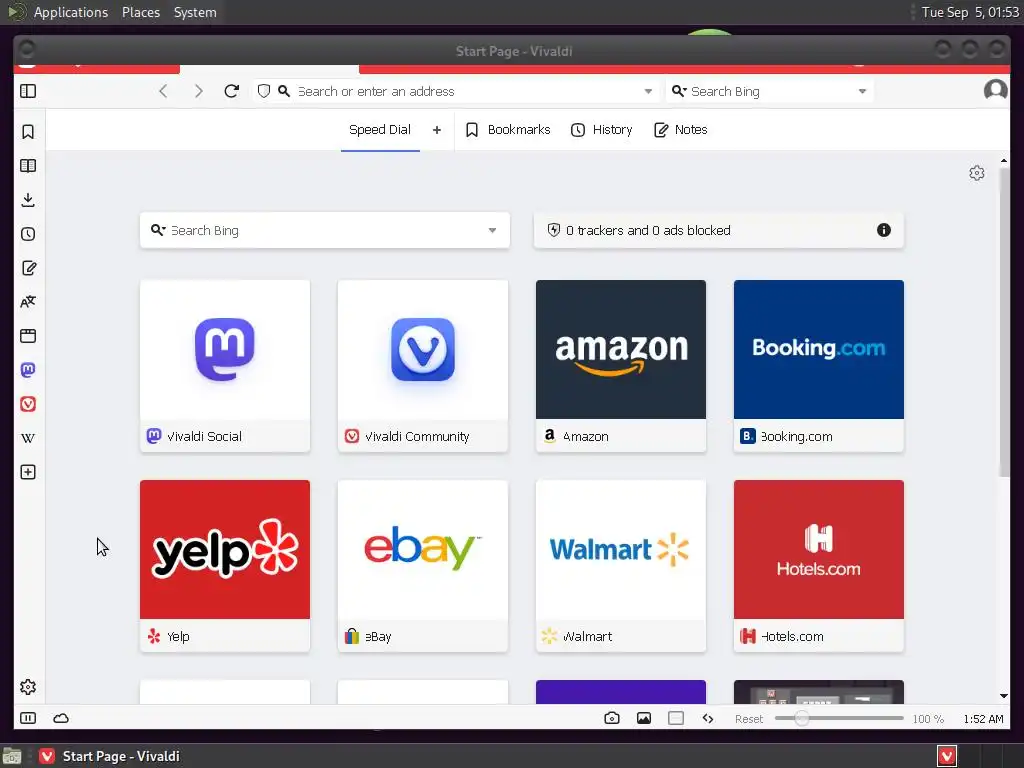
Task: Open the Mastodon web panel
Action: tap(28, 370)
